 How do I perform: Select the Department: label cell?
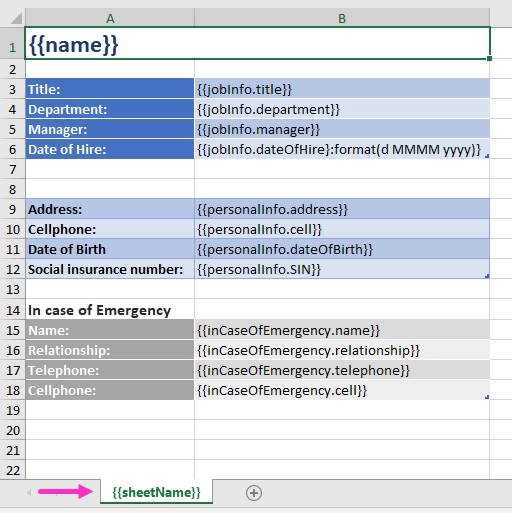[x=110, y=109]
